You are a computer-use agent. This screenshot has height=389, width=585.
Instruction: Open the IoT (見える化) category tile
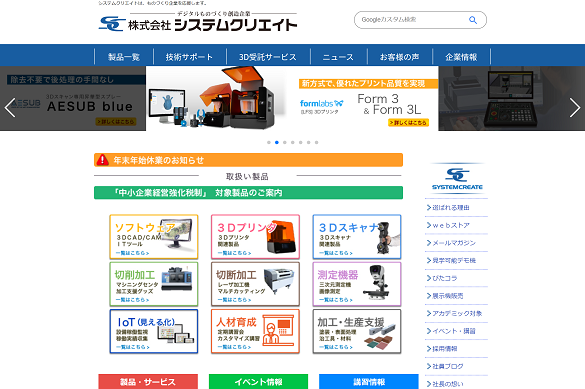pyautogui.click(x=154, y=331)
